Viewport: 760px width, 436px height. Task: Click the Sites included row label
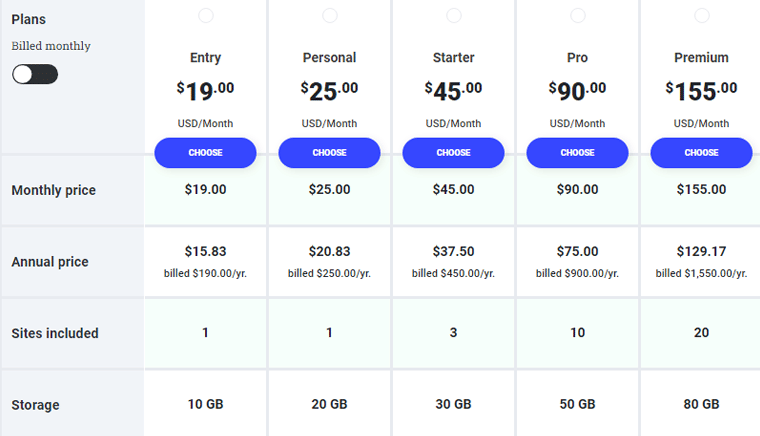[55, 334]
